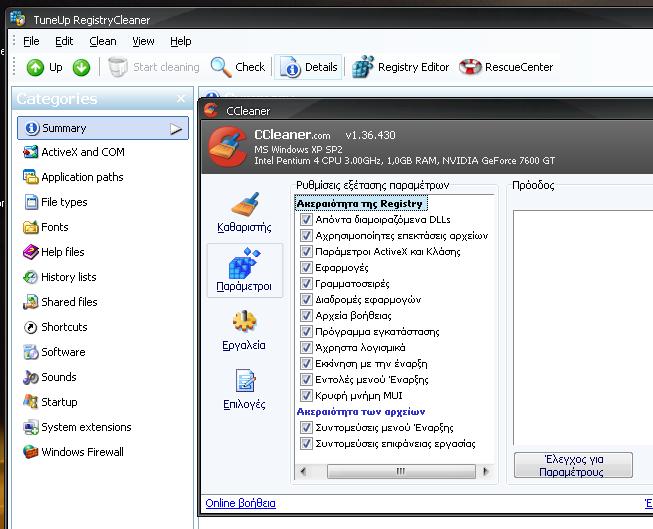Click the CCleaner logo in the header
The image size is (653, 529).
tap(228, 147)
